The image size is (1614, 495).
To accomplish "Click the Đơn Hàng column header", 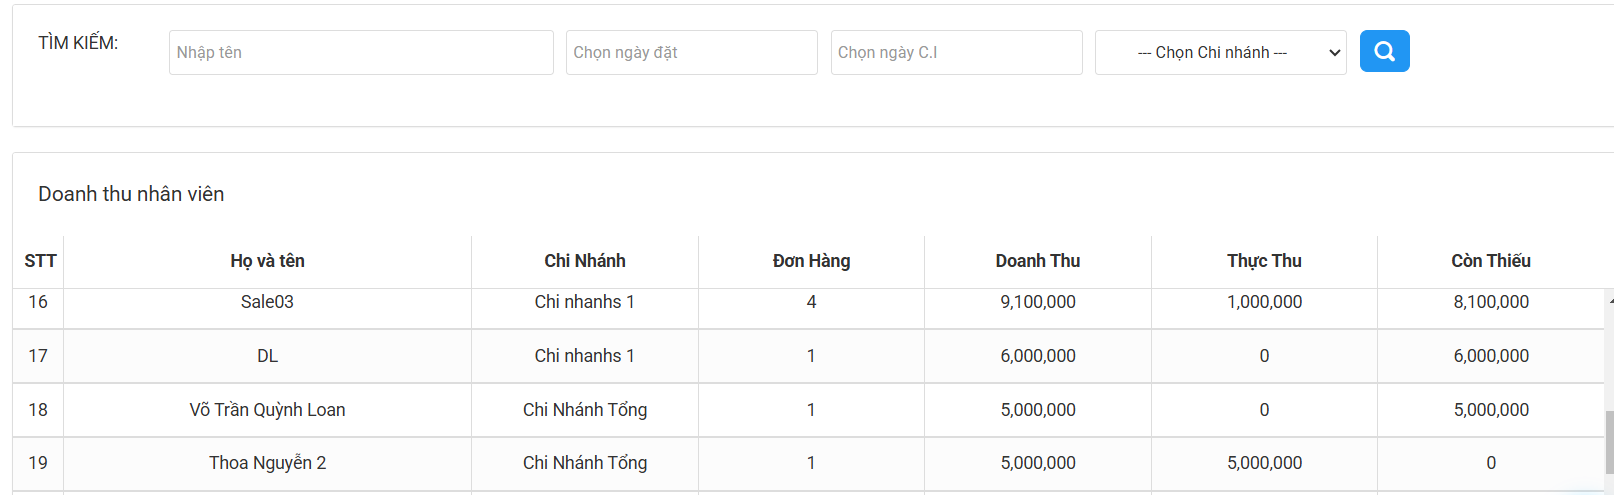I will pos(811,261).
